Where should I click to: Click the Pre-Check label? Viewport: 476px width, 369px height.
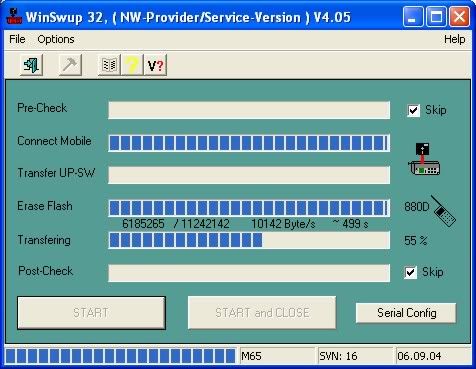click(x=42, y=108)
